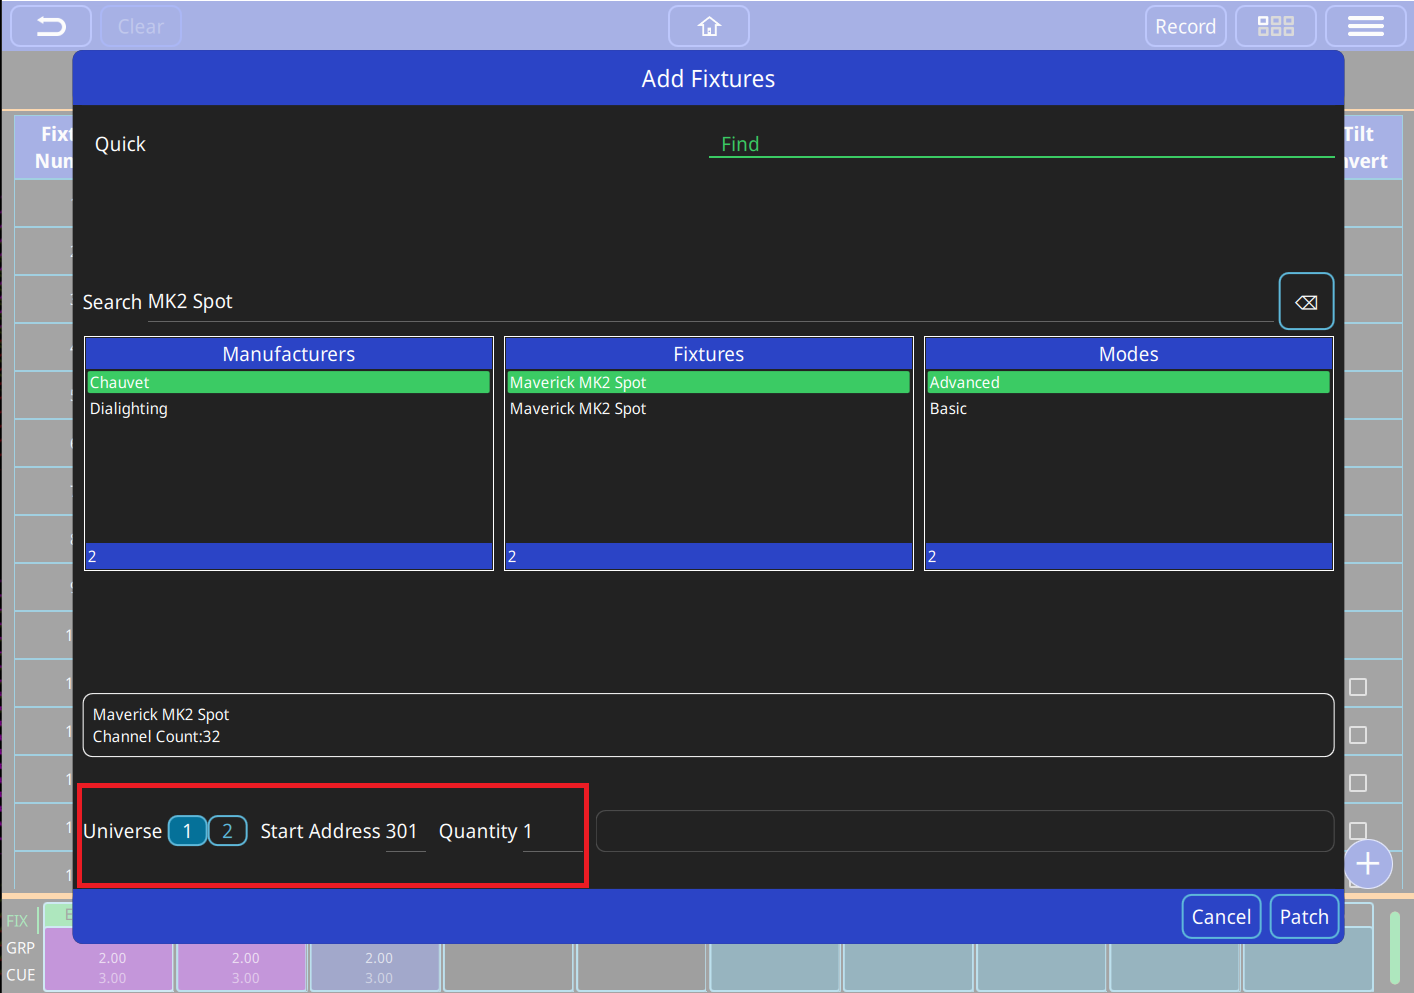Select Universe 2
The width and height of the screenshot is (1414, 993).
coord(228,831)
